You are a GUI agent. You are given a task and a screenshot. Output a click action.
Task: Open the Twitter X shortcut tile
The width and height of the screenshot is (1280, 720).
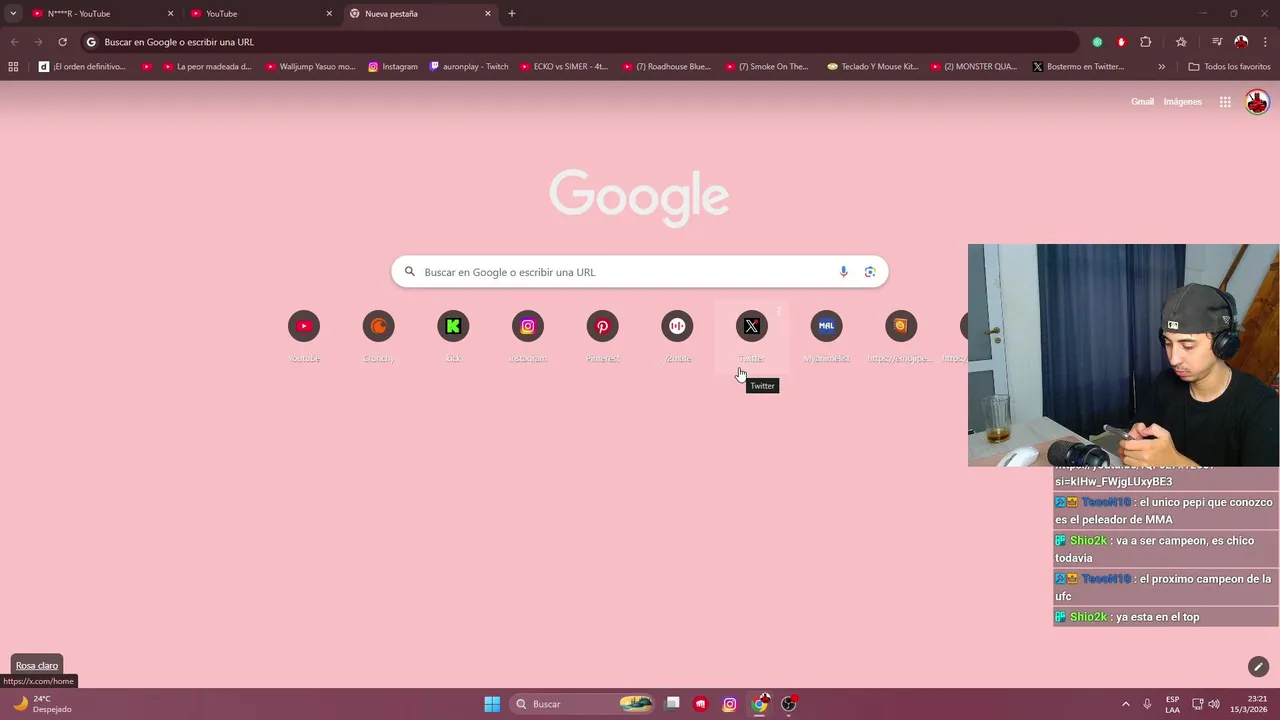(x=752, y=336)
